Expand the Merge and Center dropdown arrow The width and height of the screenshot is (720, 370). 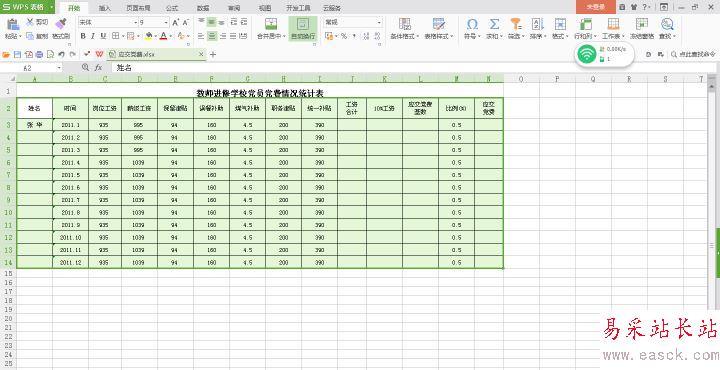(285, 36)
